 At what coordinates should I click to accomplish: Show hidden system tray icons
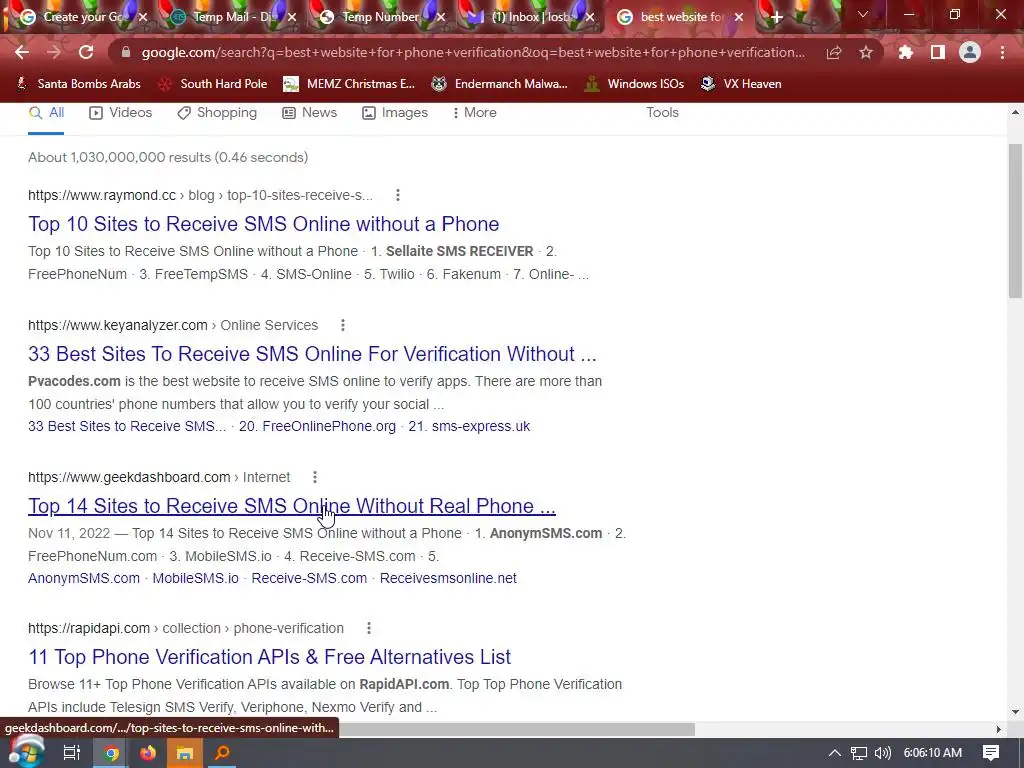(835, 753)
